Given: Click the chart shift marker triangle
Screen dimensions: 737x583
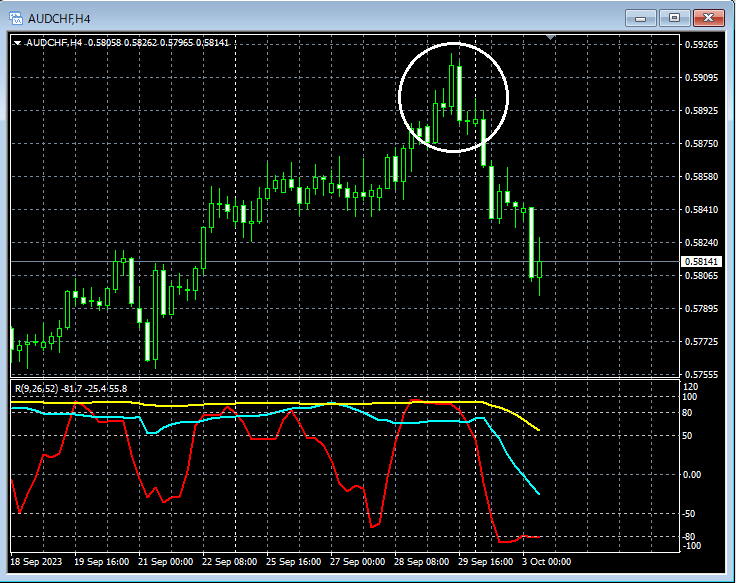Looking at the screenshot, I should [550, 37].
